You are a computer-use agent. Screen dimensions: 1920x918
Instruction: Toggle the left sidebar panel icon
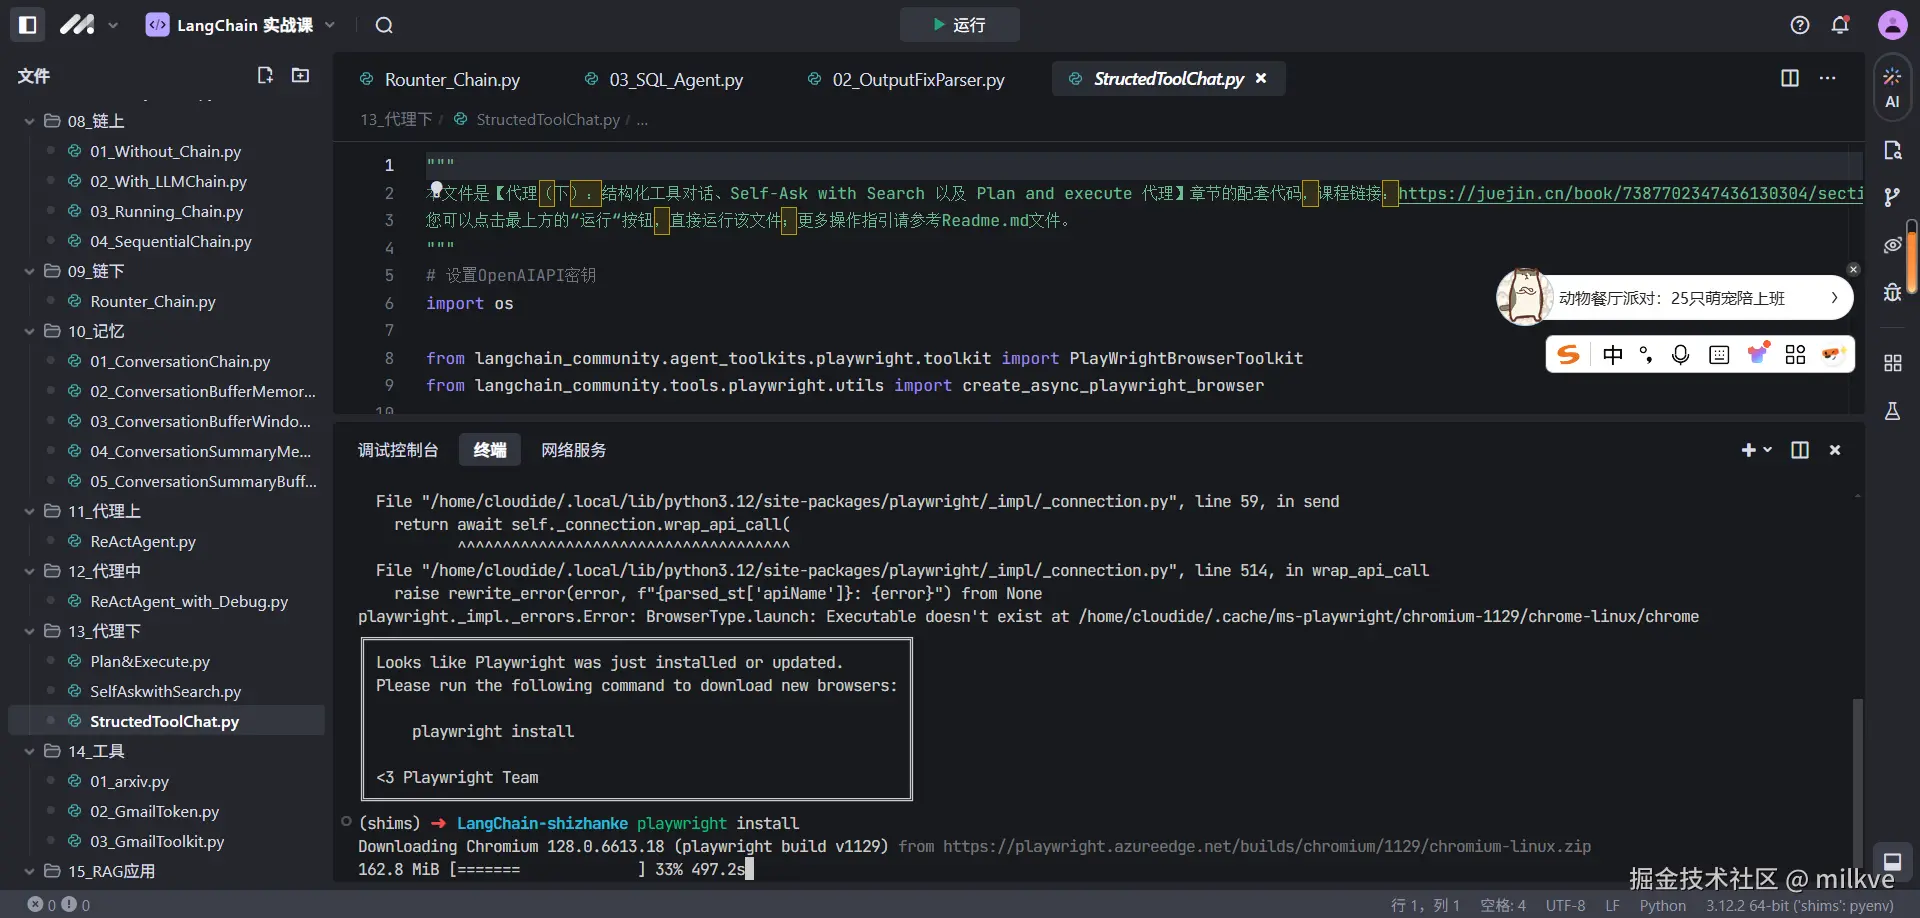(x=28, y=25)
